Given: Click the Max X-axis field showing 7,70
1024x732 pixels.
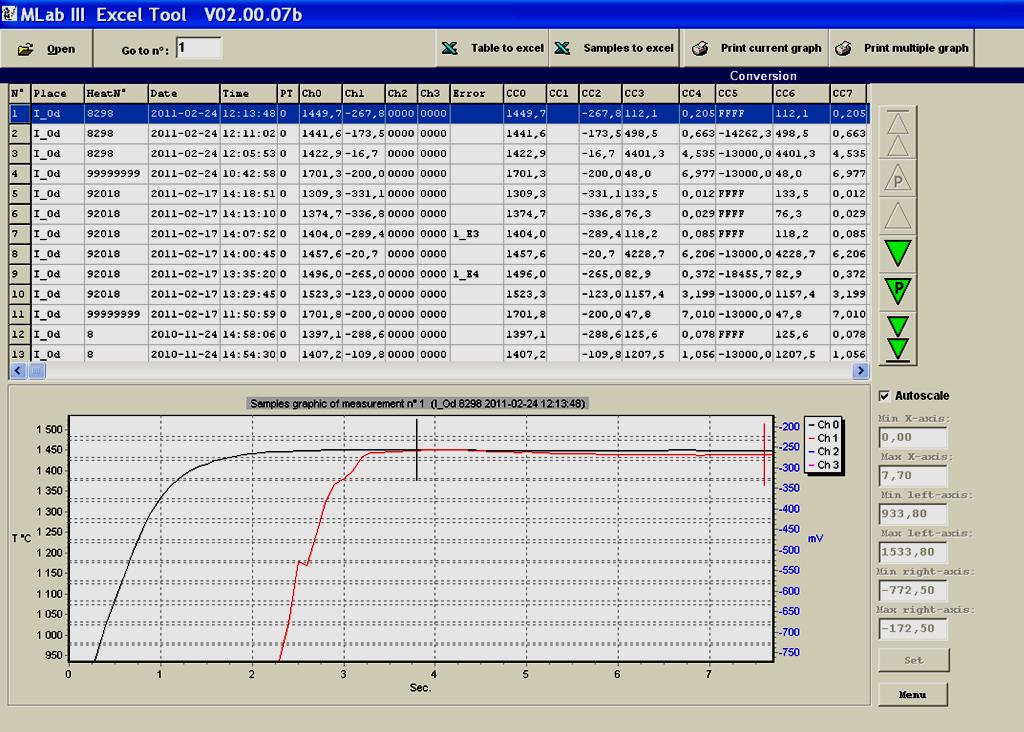Looking at the screenshot, I should 912,476.
